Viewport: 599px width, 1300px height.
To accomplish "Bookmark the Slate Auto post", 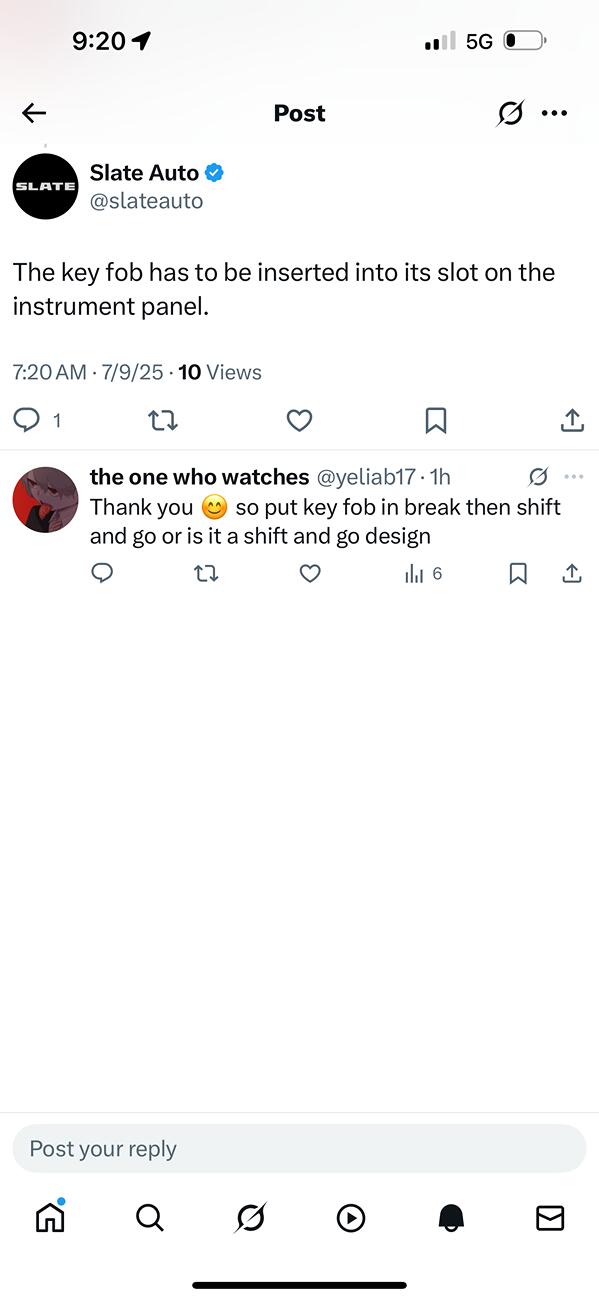I will coord(436,421).
